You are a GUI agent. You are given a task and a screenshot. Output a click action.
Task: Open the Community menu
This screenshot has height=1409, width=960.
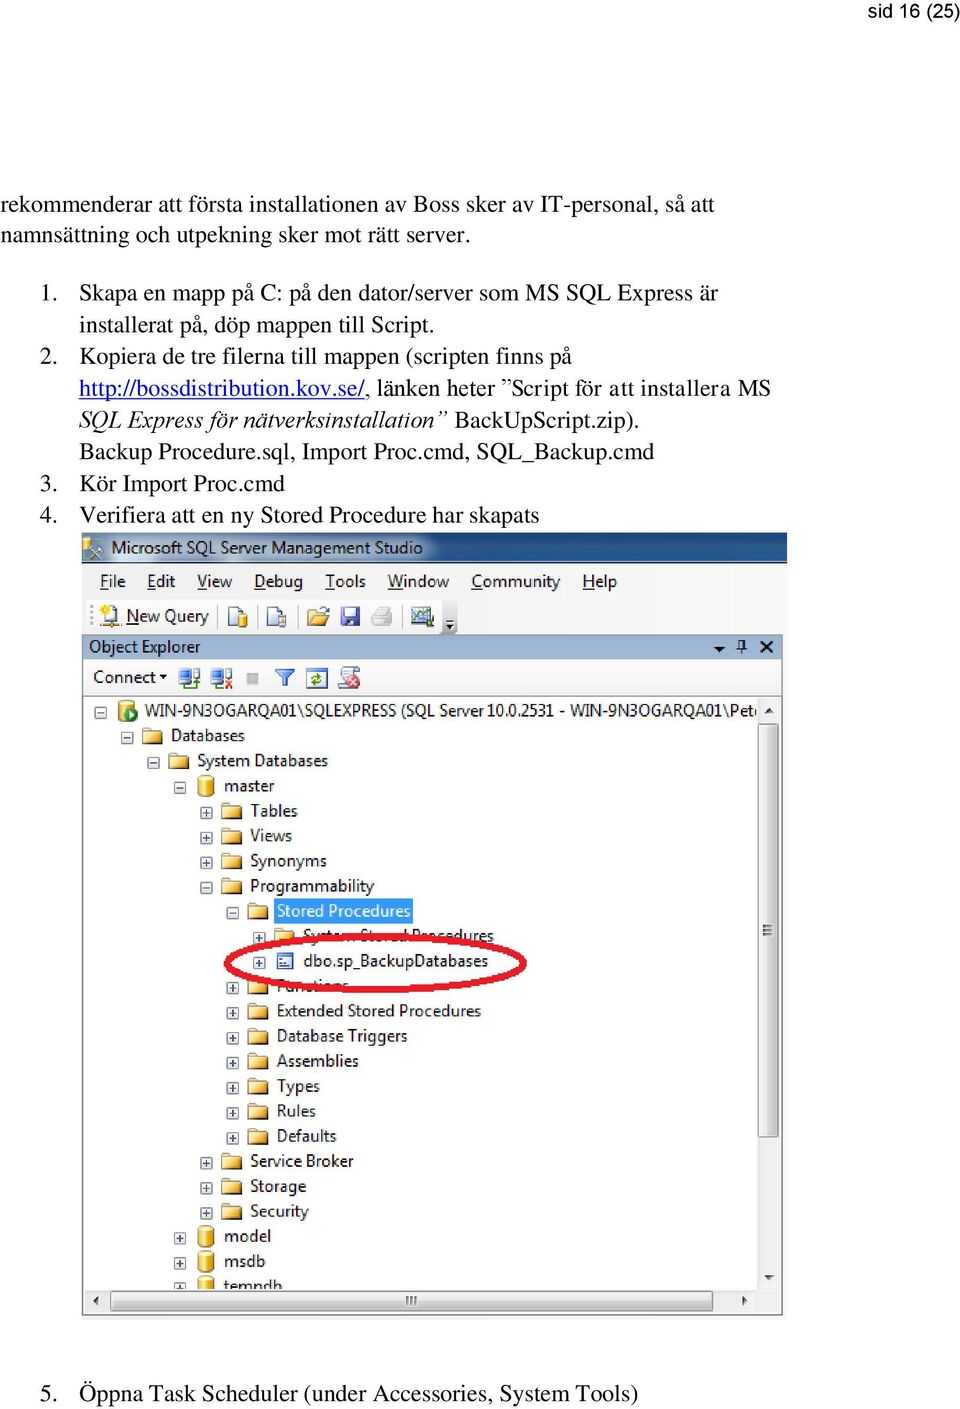515,581
